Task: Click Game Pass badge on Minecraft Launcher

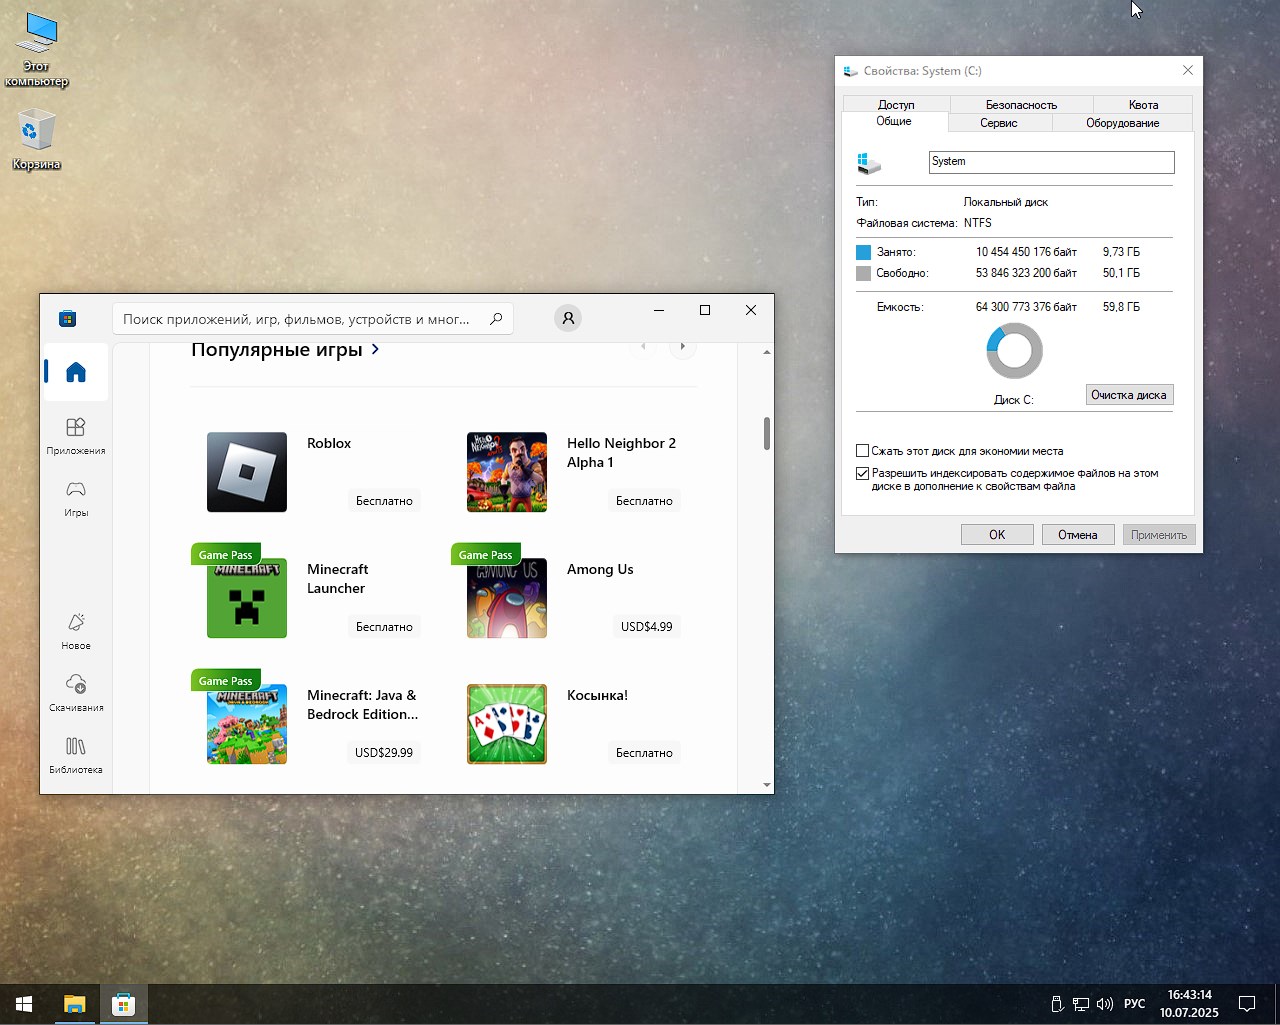Action: click(226, 555)
